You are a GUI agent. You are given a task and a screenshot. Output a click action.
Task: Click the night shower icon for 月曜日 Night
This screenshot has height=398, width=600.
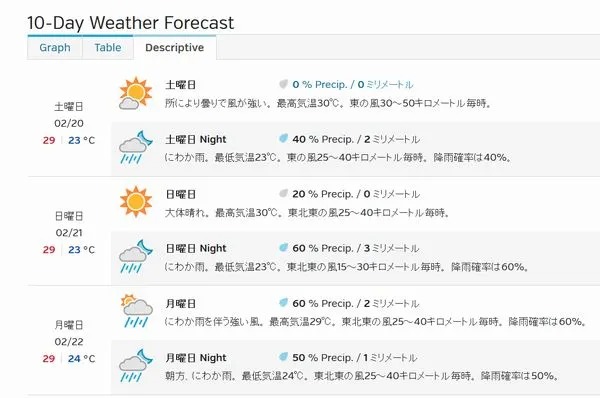tap(135, 365)
